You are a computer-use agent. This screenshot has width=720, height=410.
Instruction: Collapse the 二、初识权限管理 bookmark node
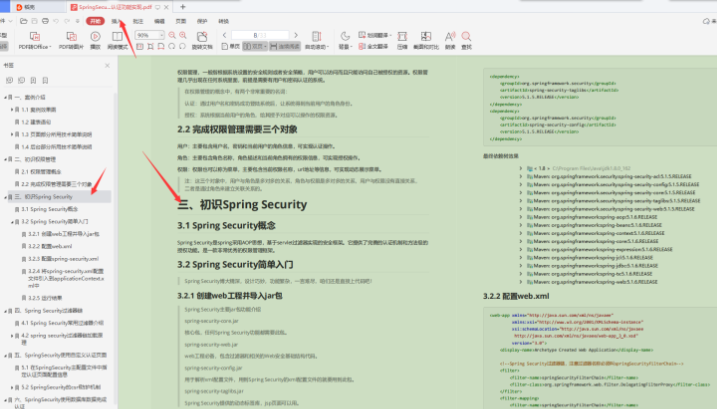[5, 159]
